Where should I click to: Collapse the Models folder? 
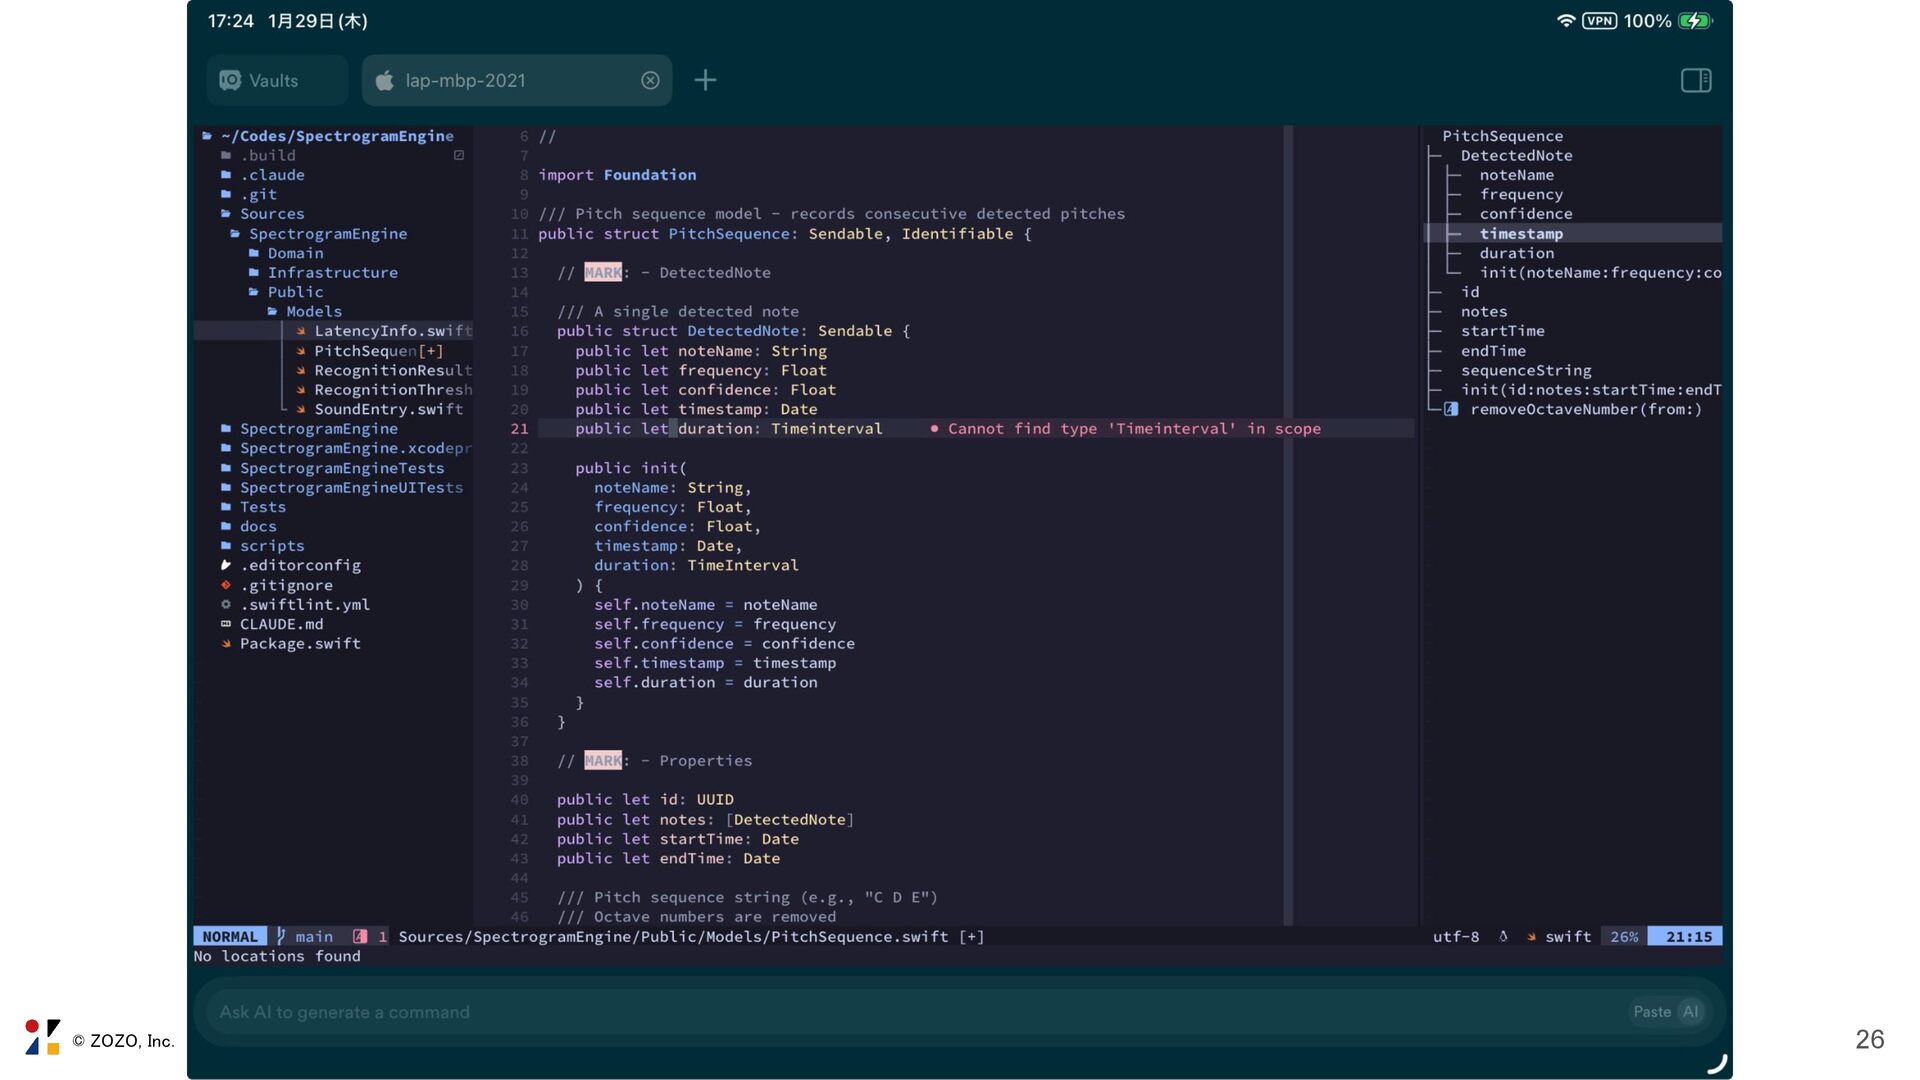pyautogui.click(x=313, y=311)
